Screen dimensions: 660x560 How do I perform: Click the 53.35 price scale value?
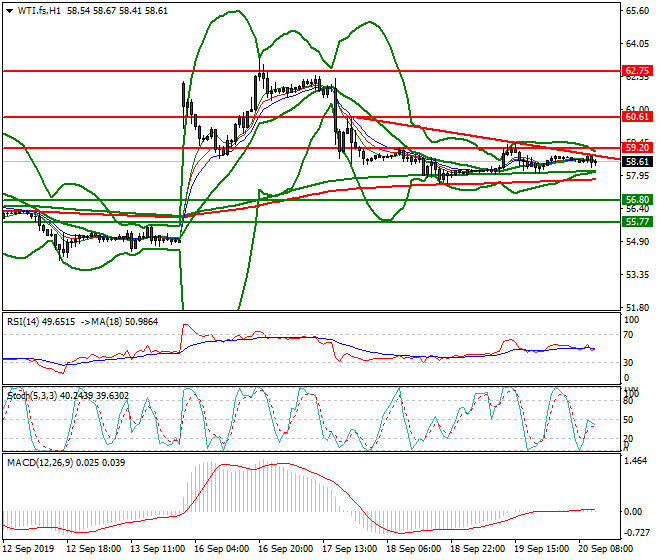[x=637, y=275]
